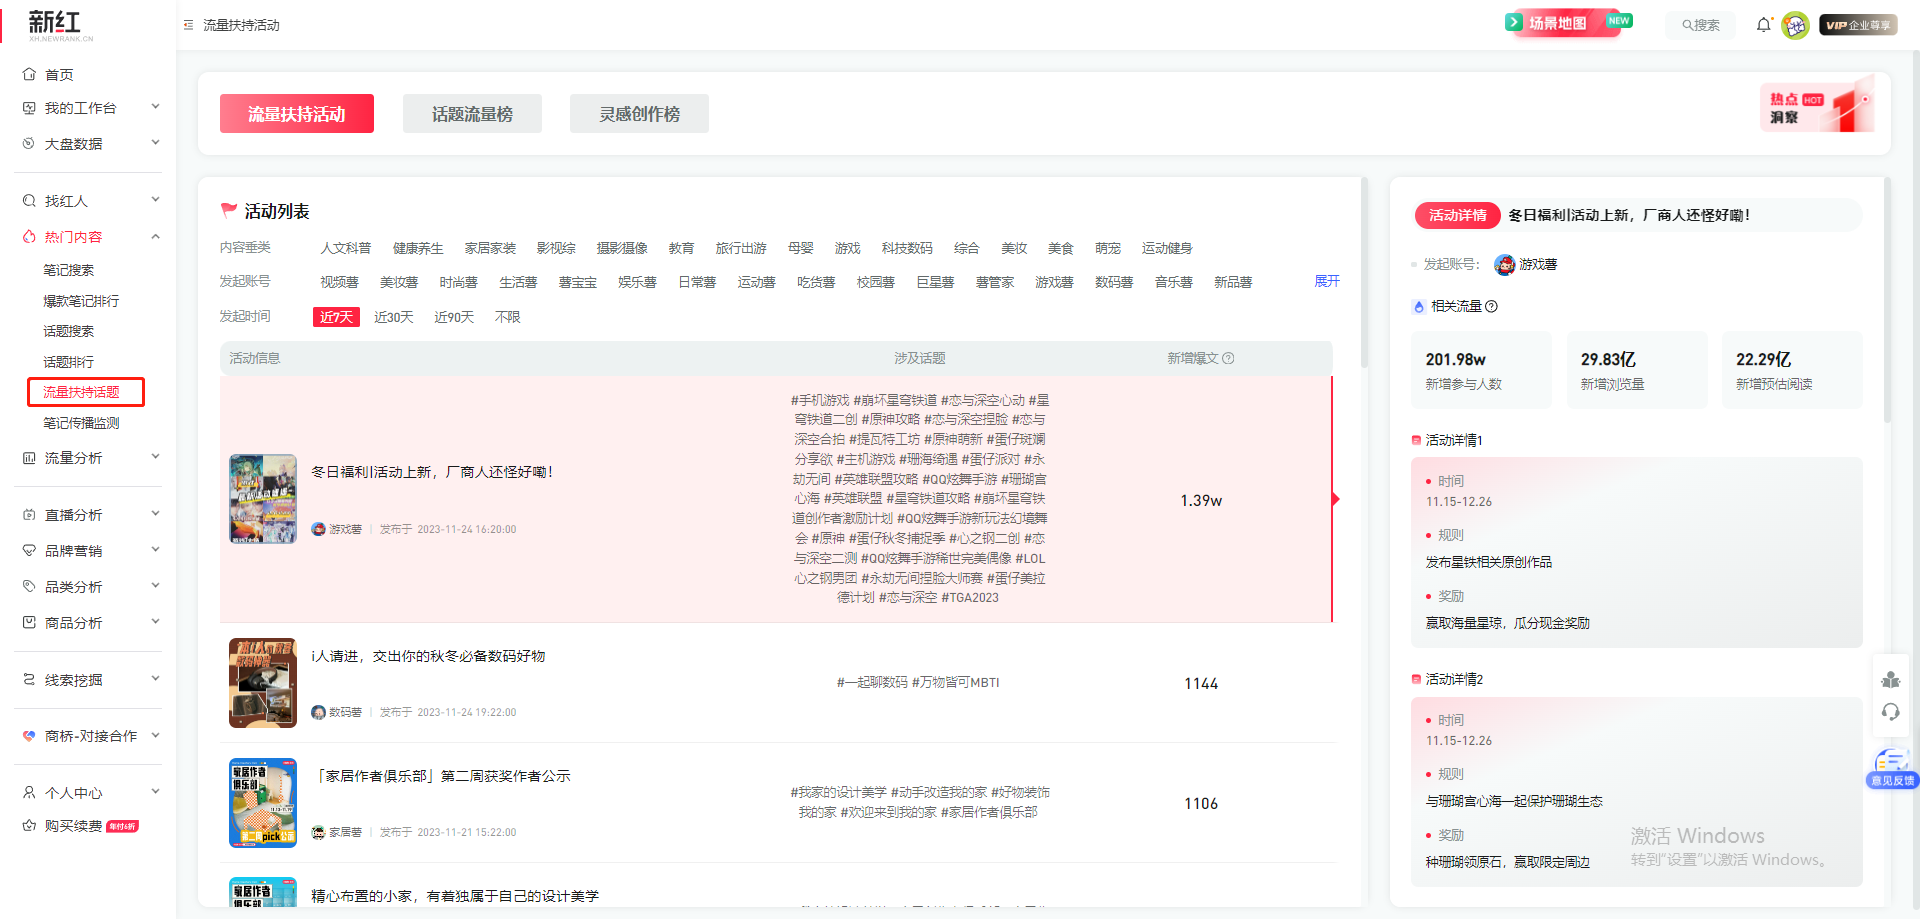The image size is (1920, 919).
Task: Click the VIP 企业尊享 badge
Action: pos(1859,25)
